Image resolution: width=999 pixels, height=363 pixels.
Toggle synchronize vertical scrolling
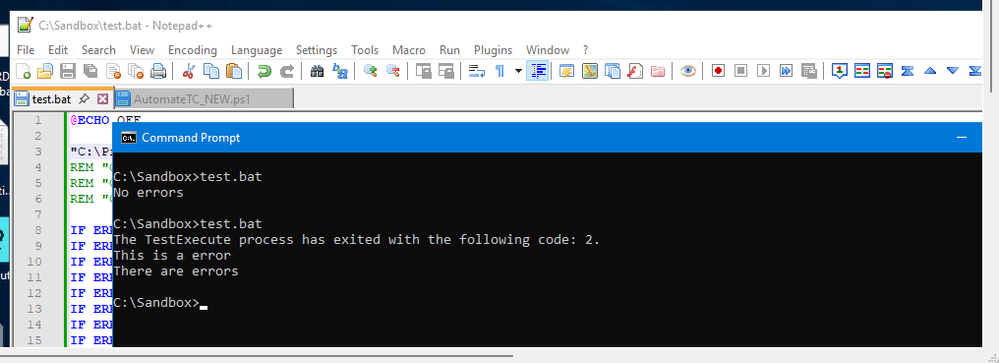423,71
